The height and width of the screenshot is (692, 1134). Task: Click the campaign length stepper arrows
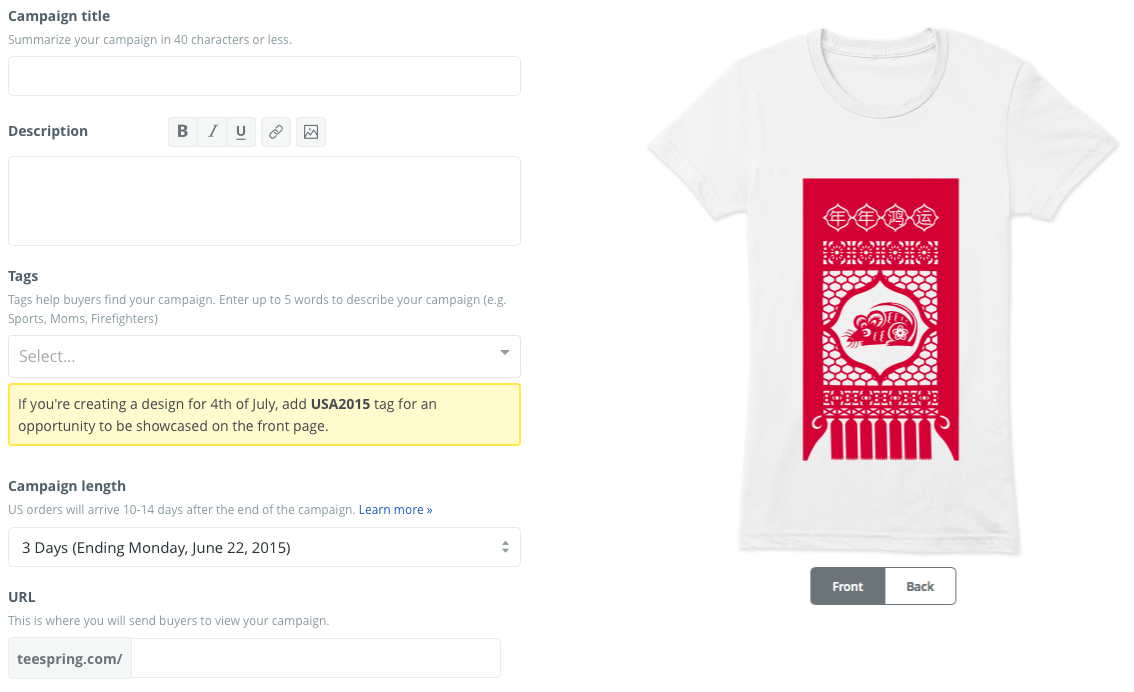505,547
